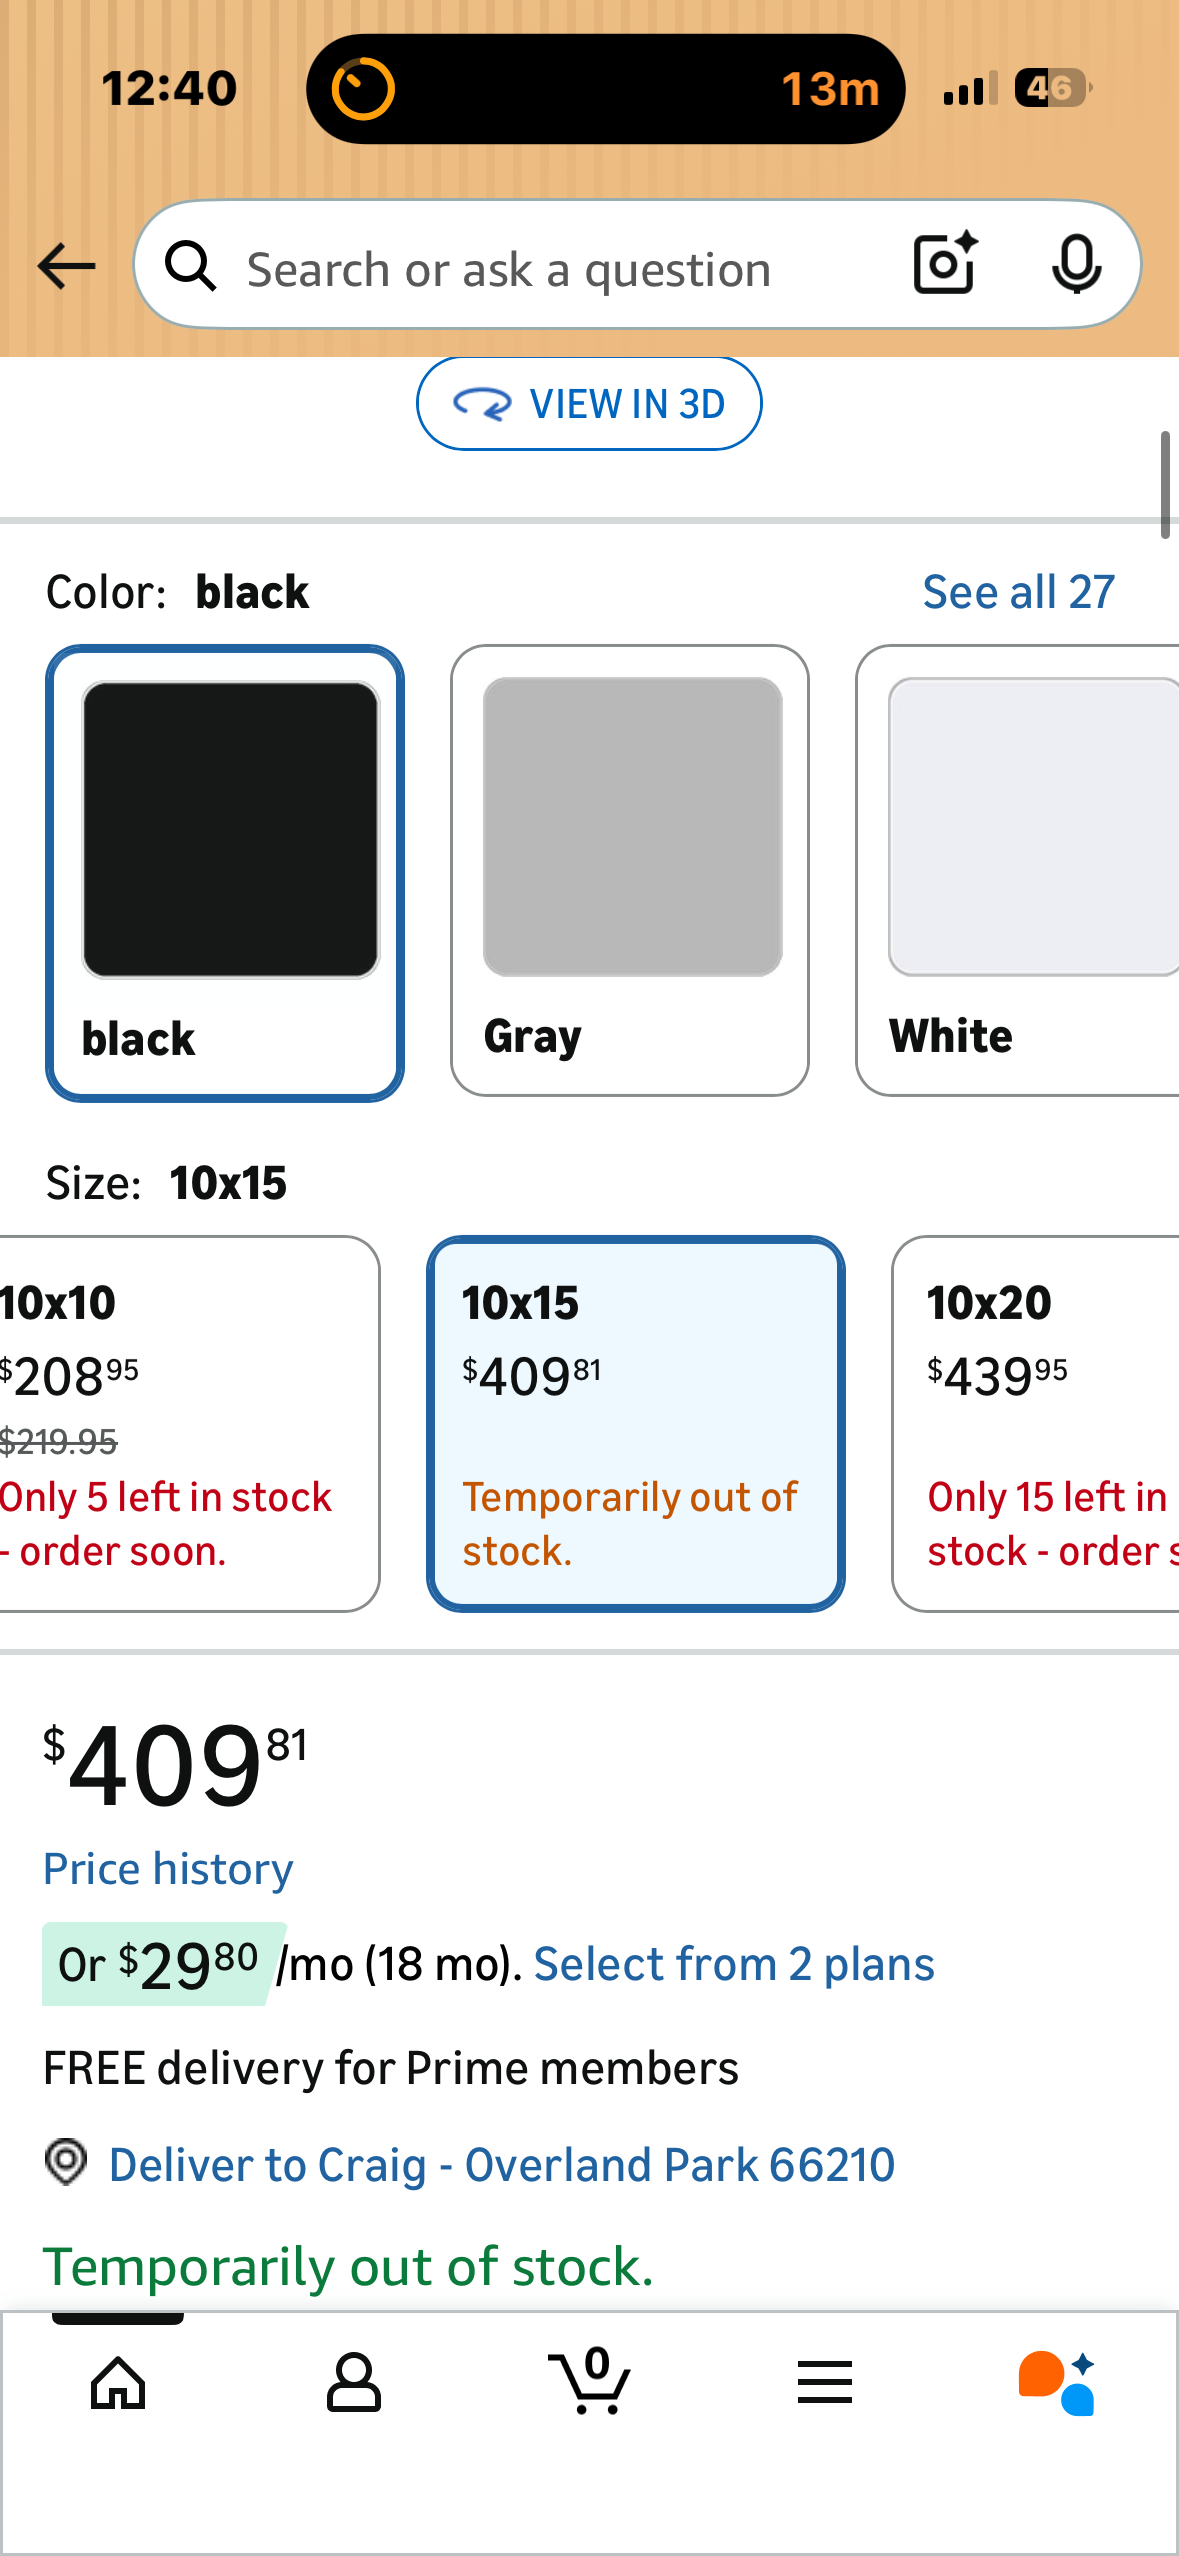Image resolution: width=1179 pixels, height=2556 pixels.
Task: Select the 10x15 size option
Action: tap(635, 1422)
